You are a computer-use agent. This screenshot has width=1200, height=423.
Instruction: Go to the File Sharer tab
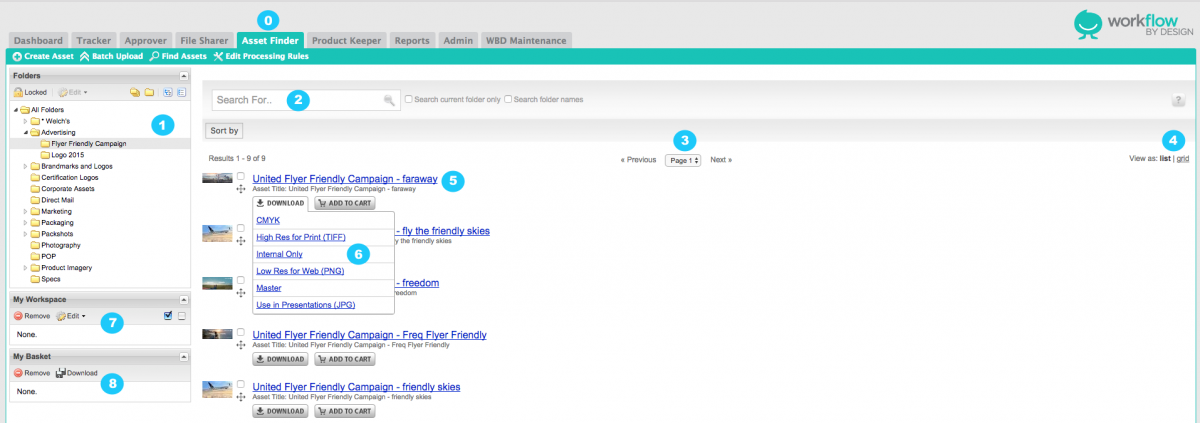tap(205, 40)
